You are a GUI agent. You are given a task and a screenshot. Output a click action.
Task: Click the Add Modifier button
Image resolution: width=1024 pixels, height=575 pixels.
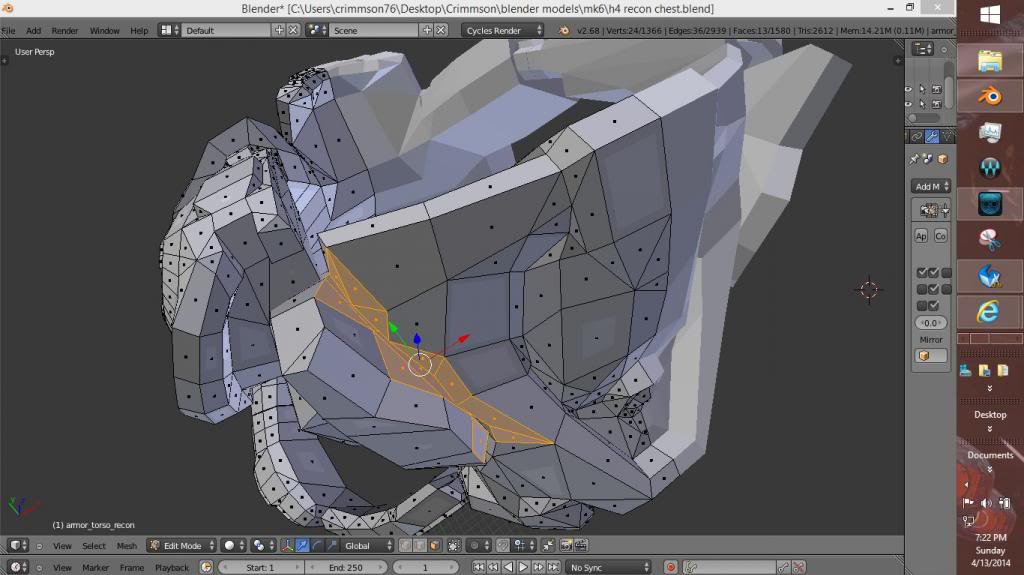coord(931,186)
